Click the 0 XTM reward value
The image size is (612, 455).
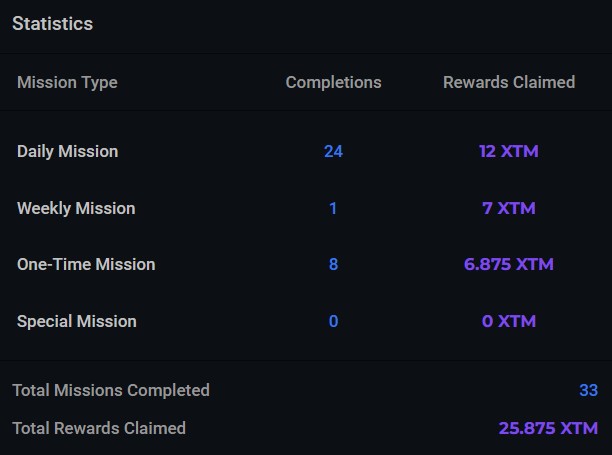tap(509, 322)
